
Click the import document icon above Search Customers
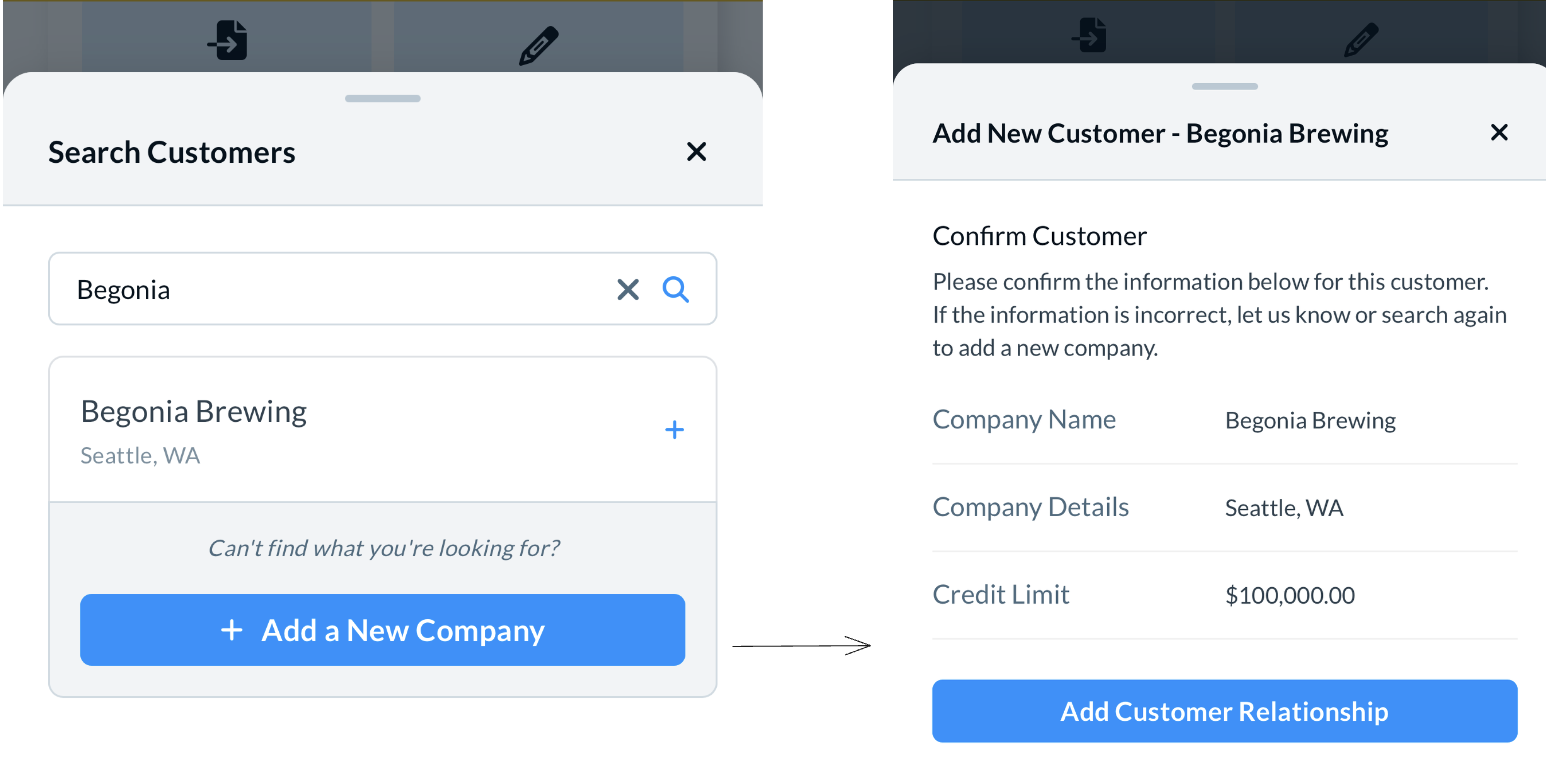[229, 41]
